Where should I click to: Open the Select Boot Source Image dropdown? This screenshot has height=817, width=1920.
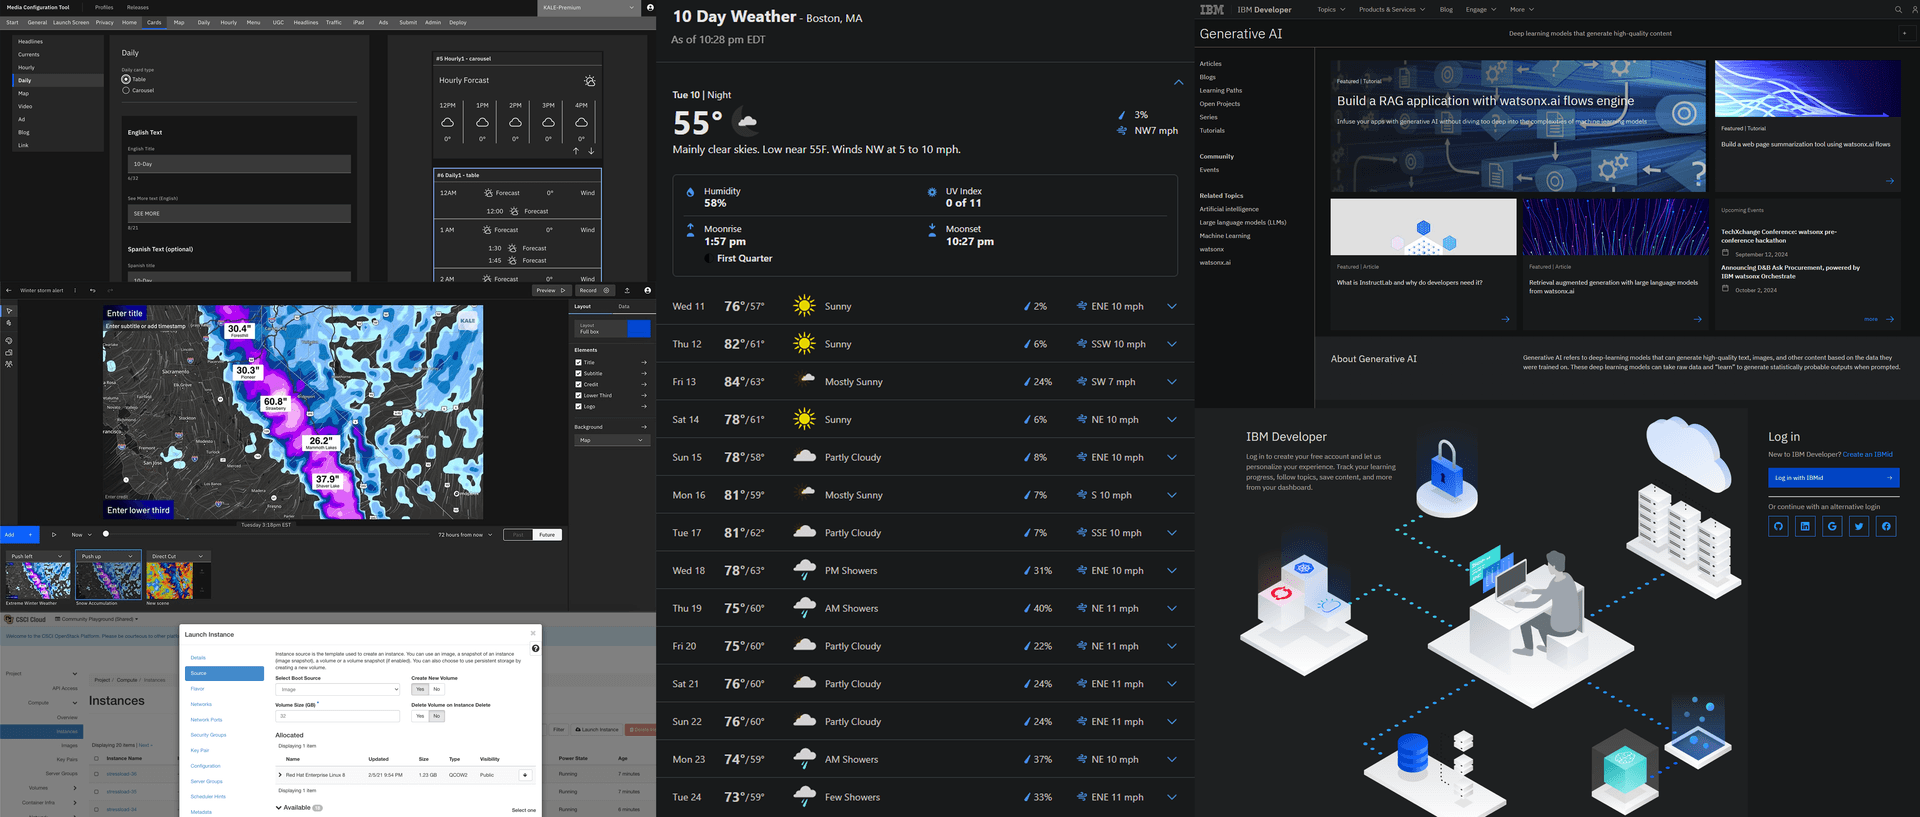(x=338, y=689)
